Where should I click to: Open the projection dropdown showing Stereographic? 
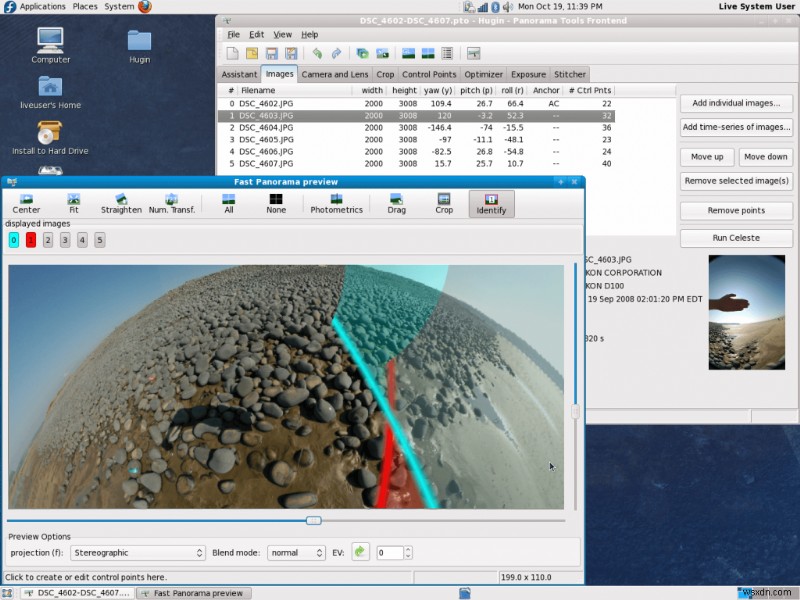click(137, 552)
